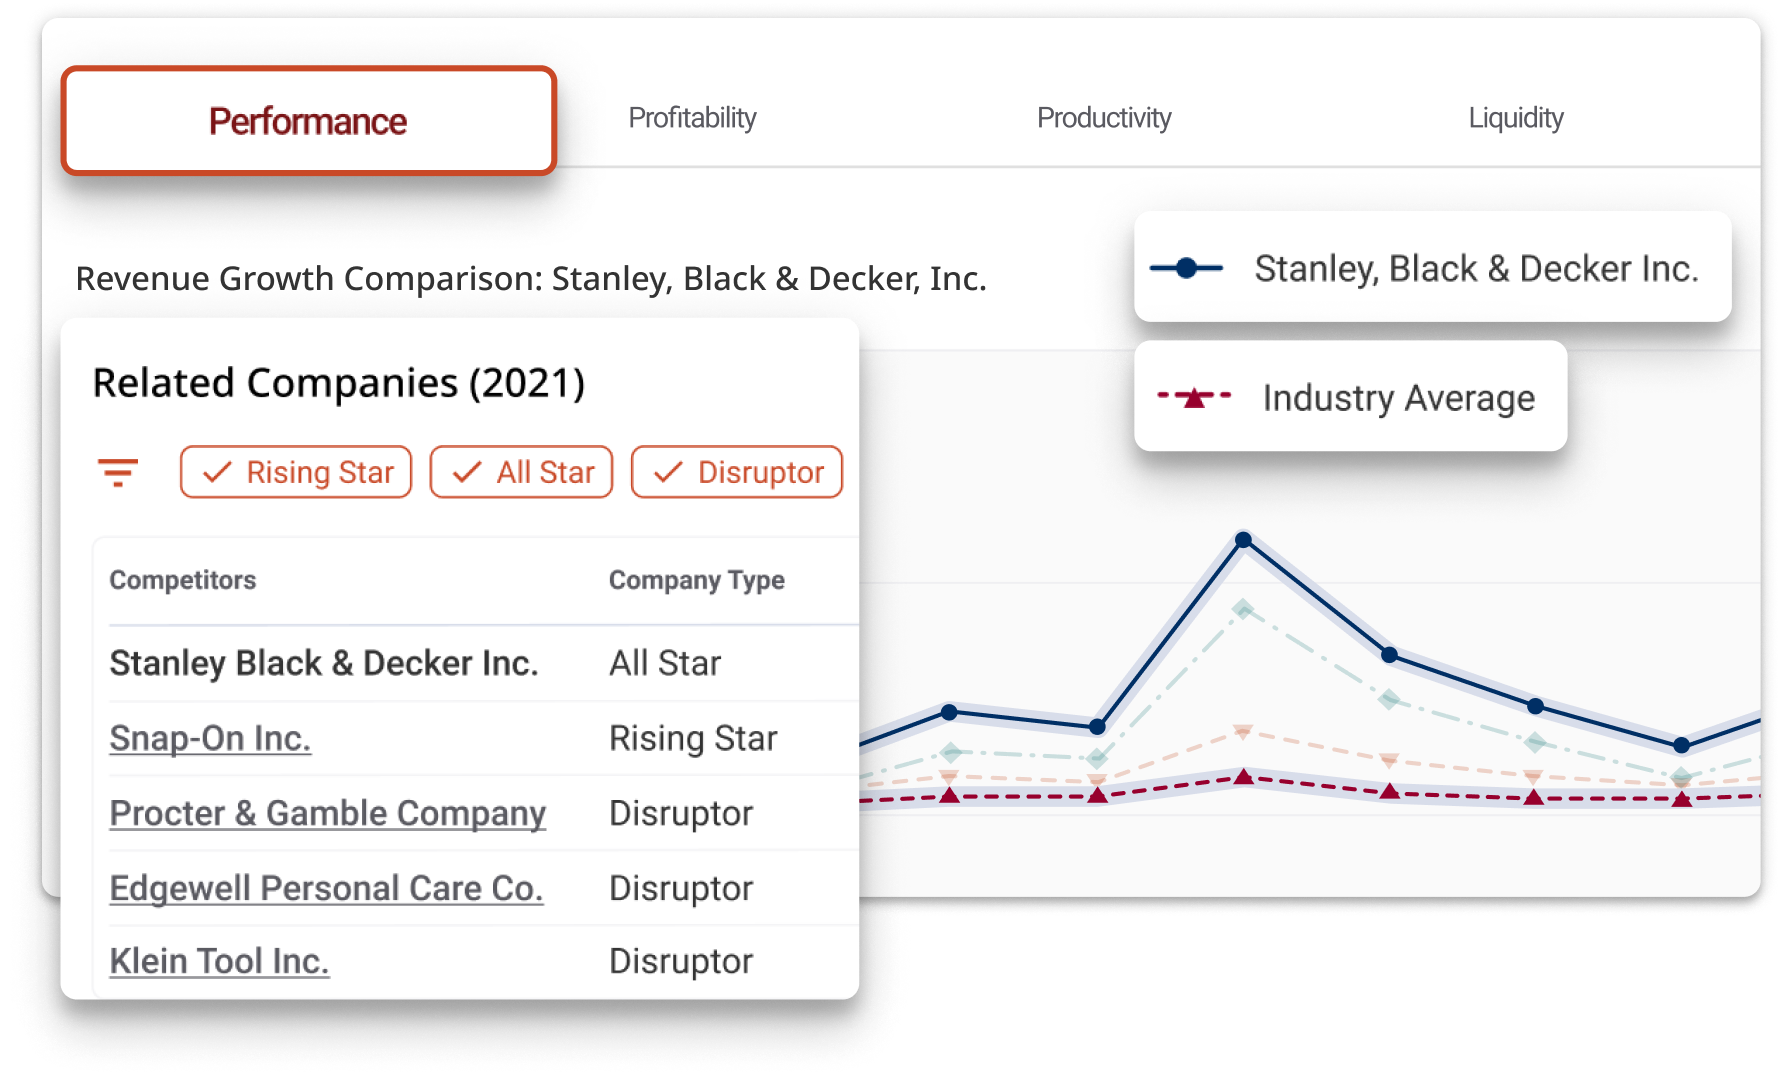This screenshot has width=1781, height=1080.
Task: Open the Snap-On Inc. link
Action: coord(210,738)
